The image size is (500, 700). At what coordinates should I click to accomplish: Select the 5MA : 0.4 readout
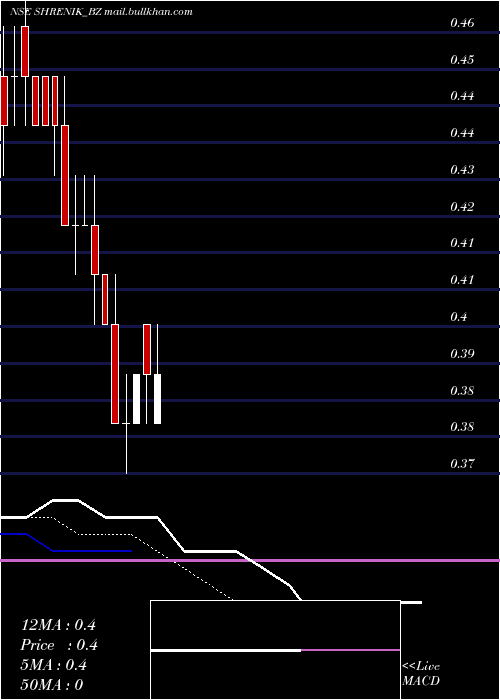54,665
